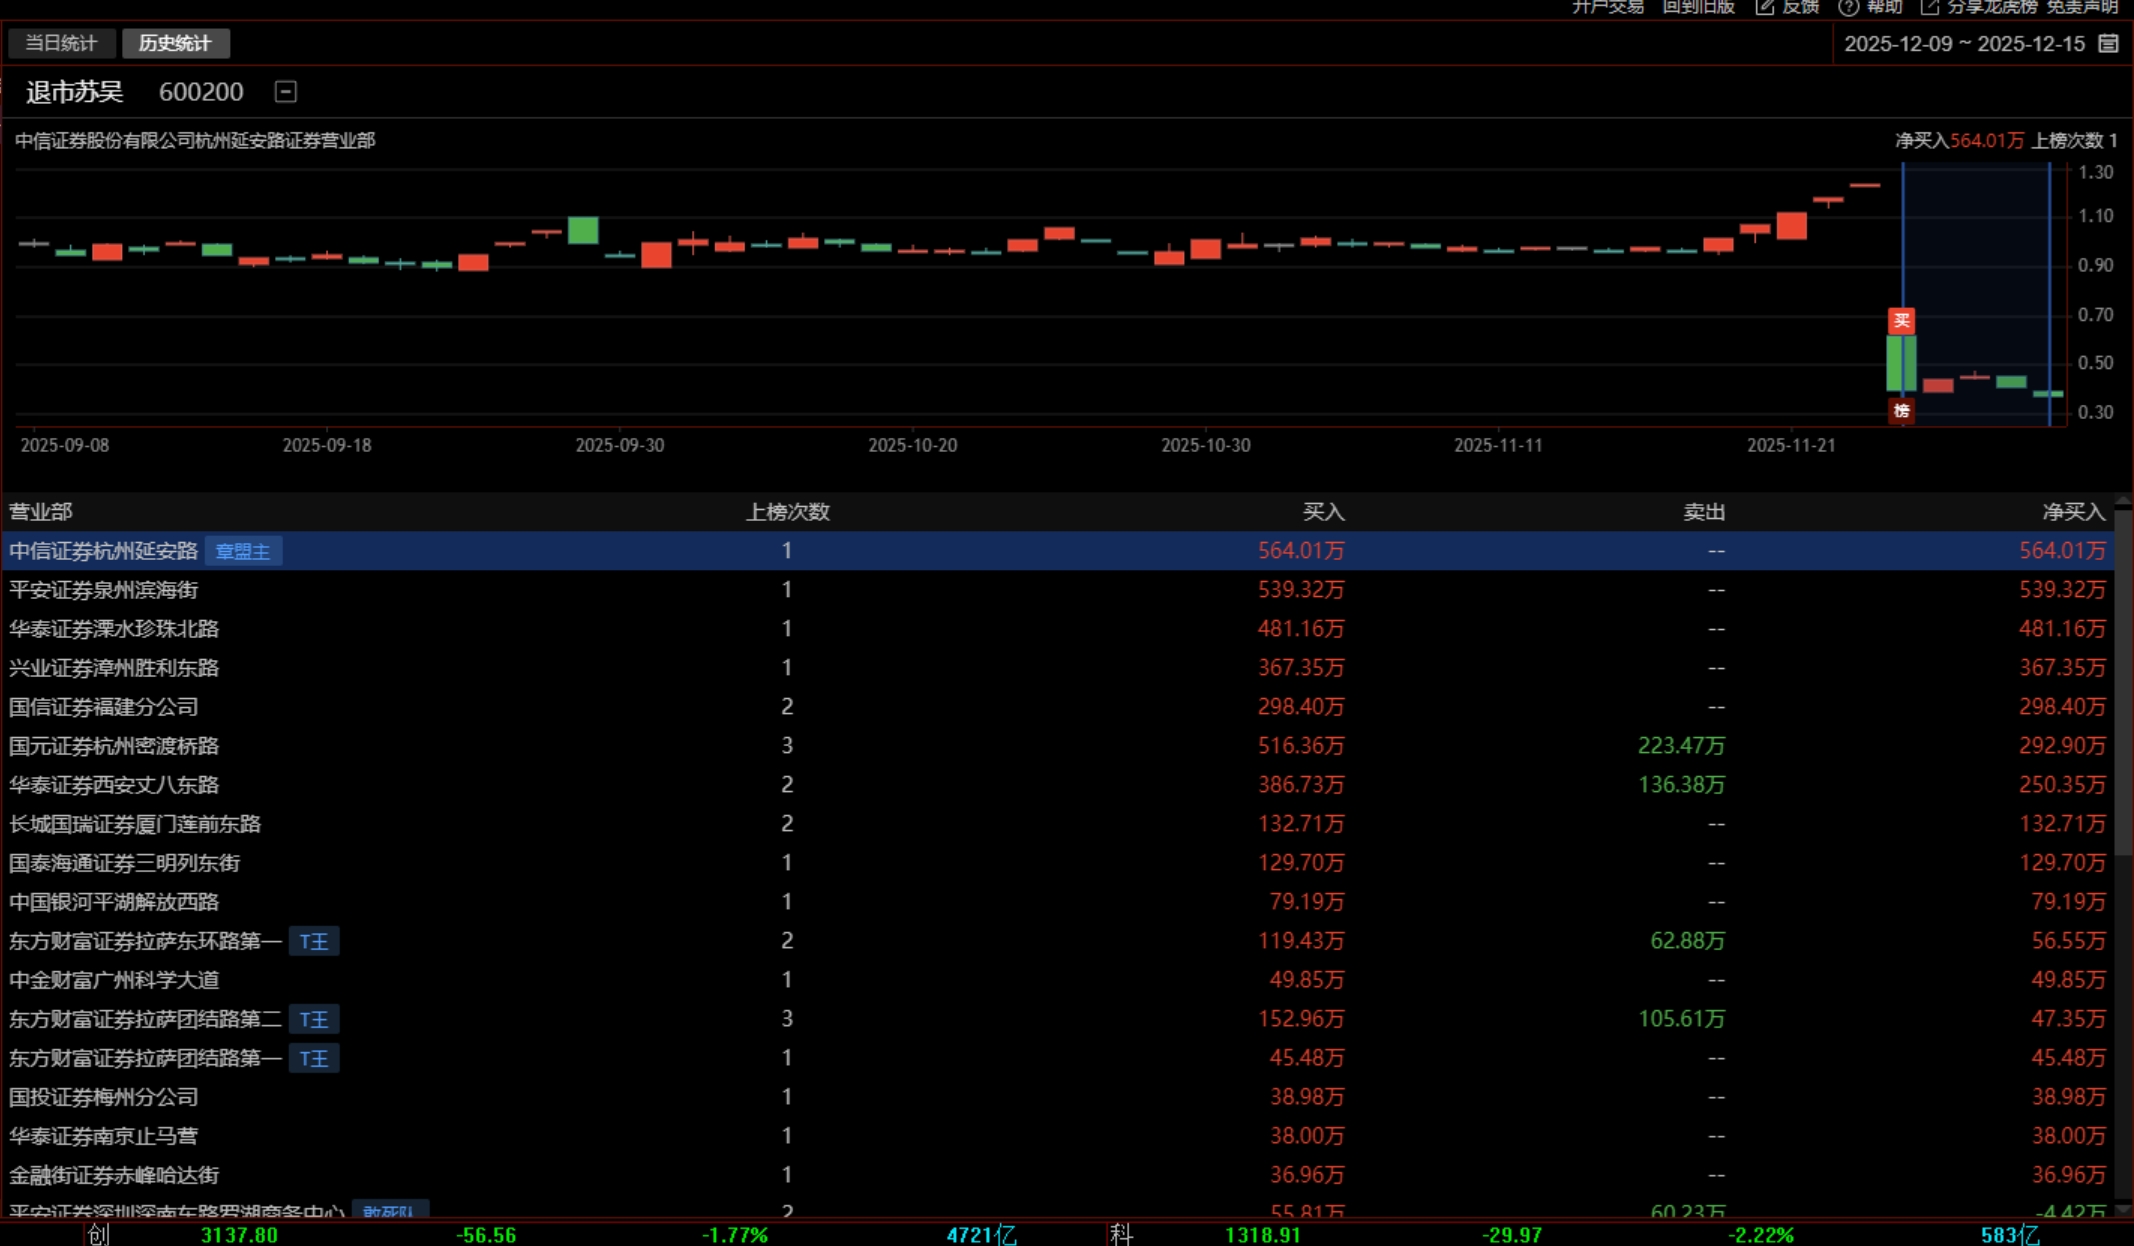
Task: Sort by the 净买入 column header
Action: pyautogui.click(x=2072, y=512)
